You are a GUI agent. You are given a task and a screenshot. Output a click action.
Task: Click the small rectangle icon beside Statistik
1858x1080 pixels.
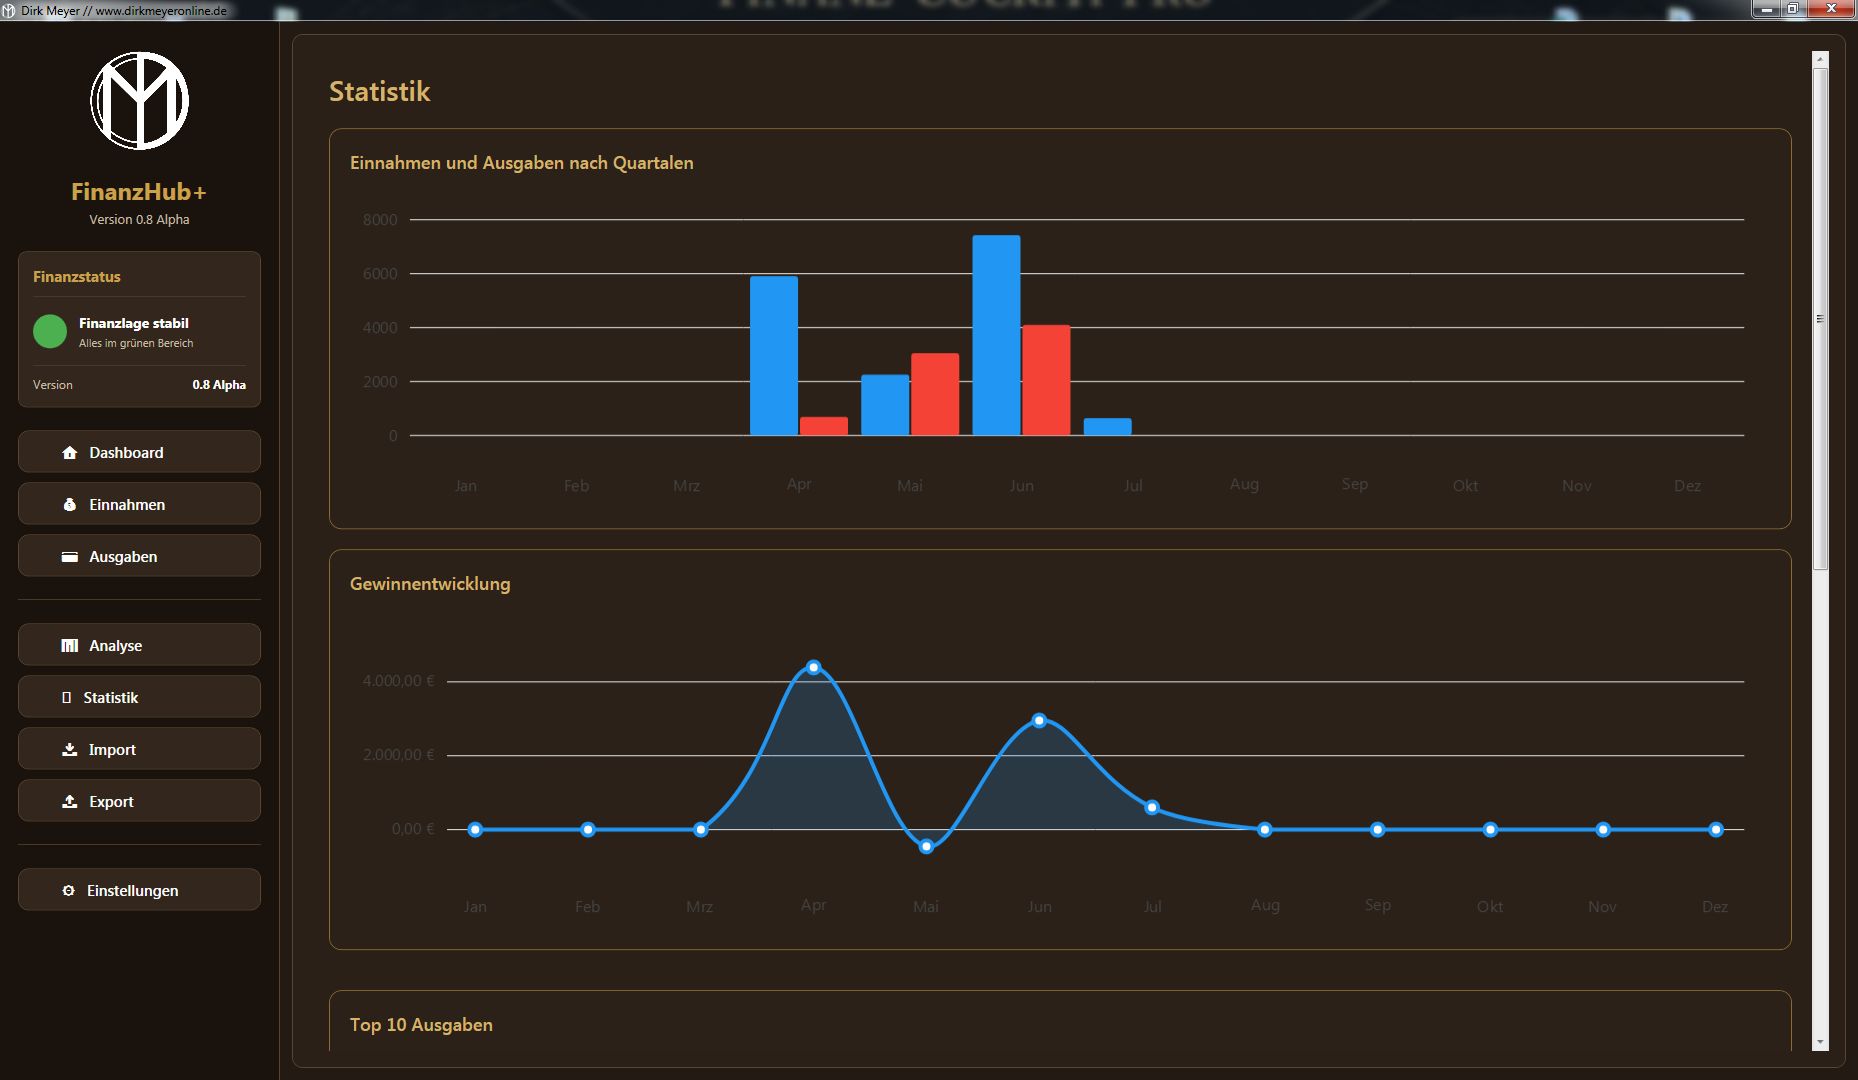[x=66, y=698]
